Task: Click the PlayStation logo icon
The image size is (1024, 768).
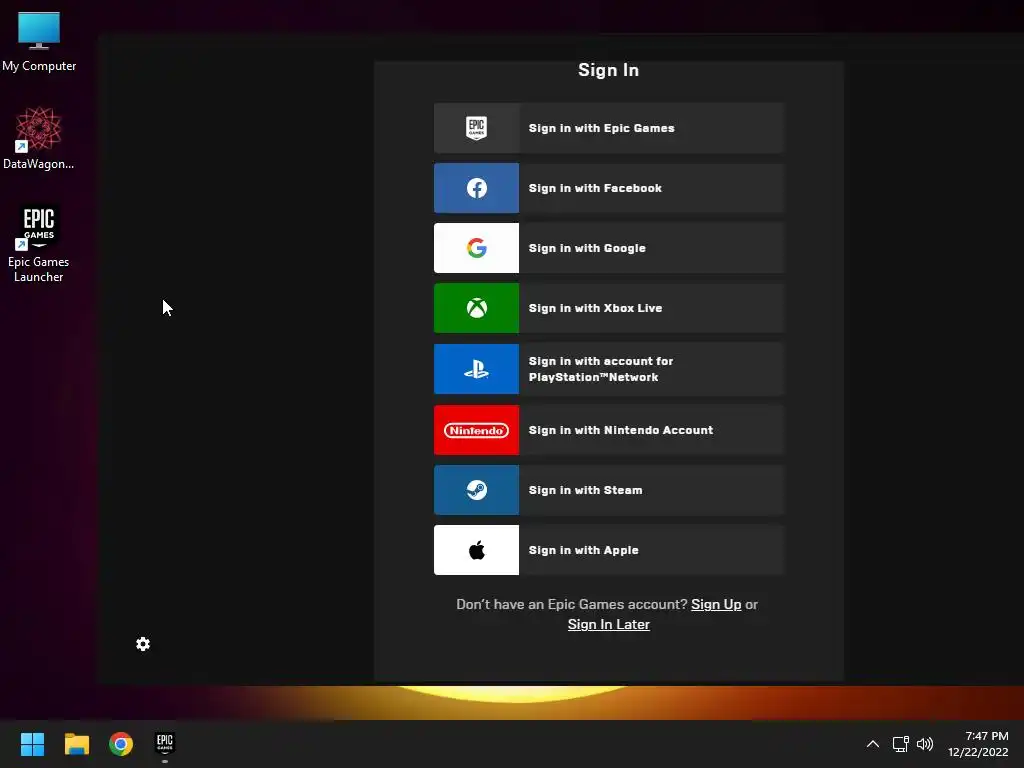Action: click(476, 370)
